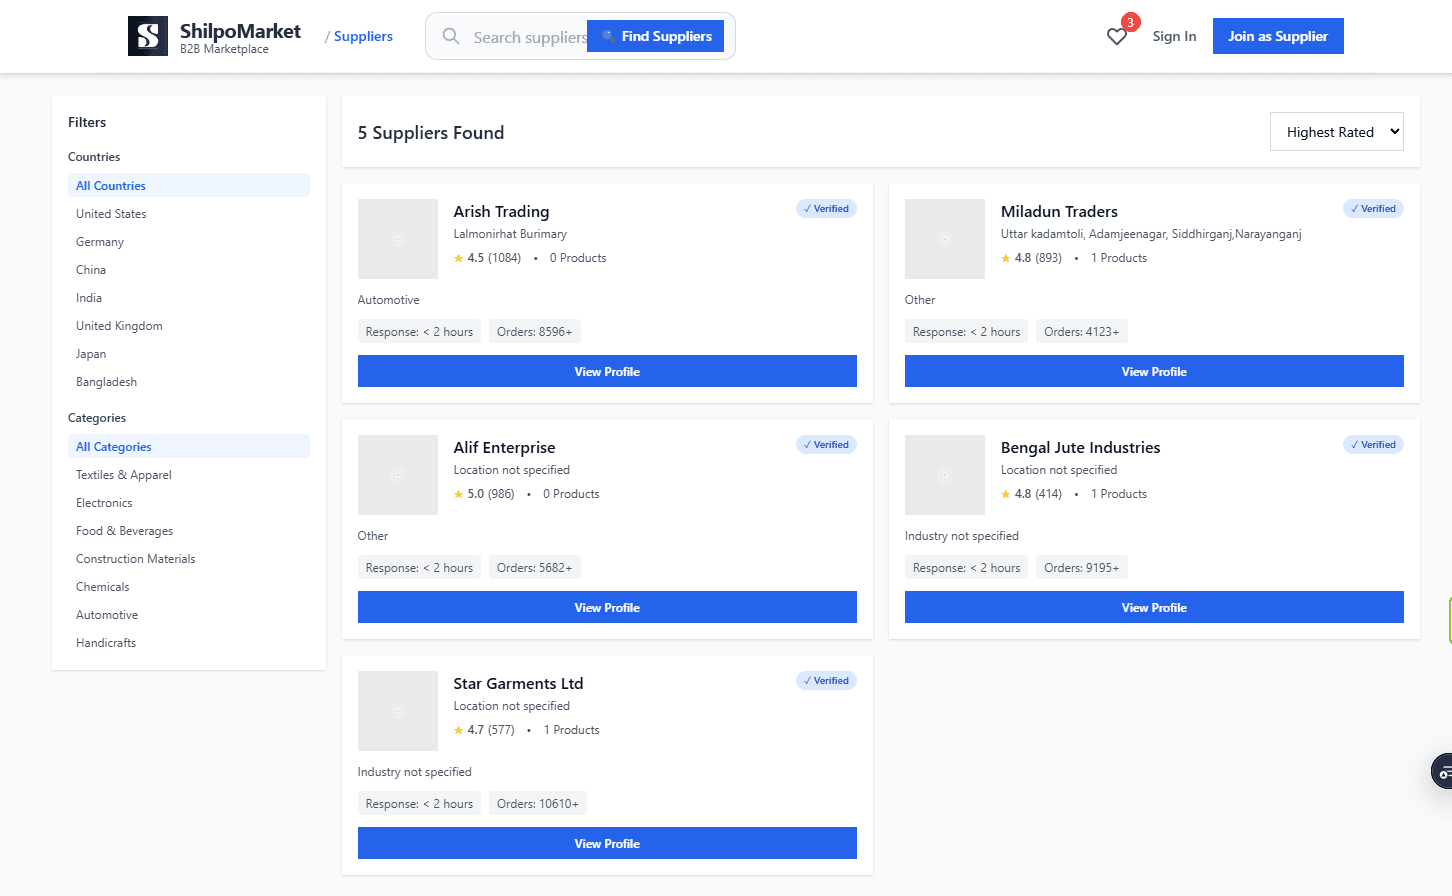Click the Sign In link

pos(1174,36)
